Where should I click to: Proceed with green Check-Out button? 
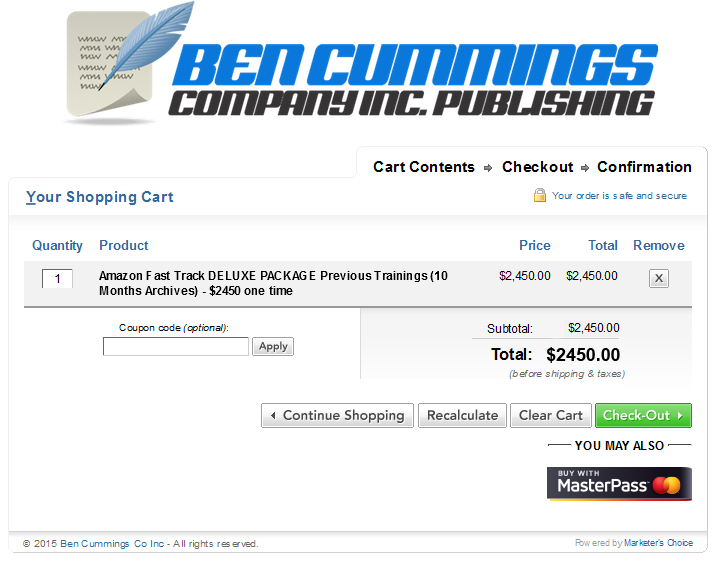coord(643,415)
